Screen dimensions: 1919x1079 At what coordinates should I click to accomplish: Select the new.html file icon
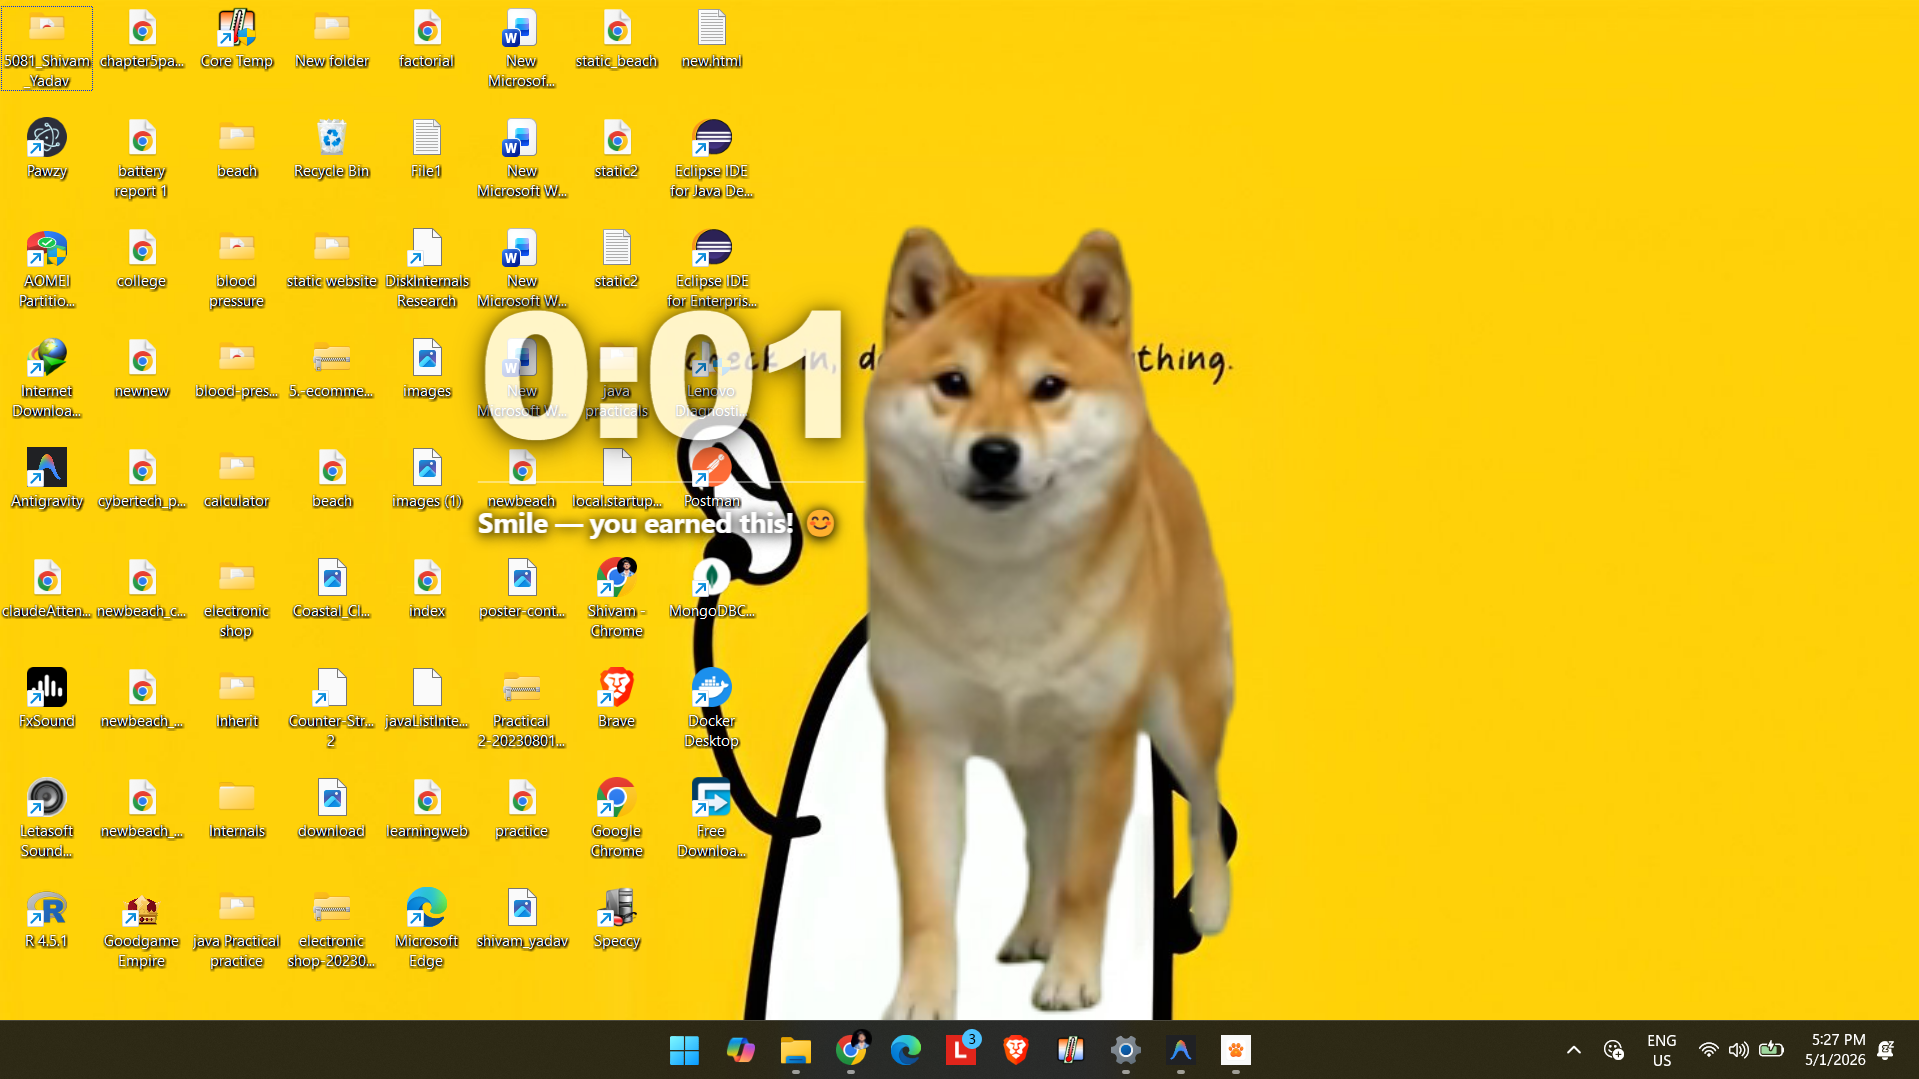click(x=712, y=39)
